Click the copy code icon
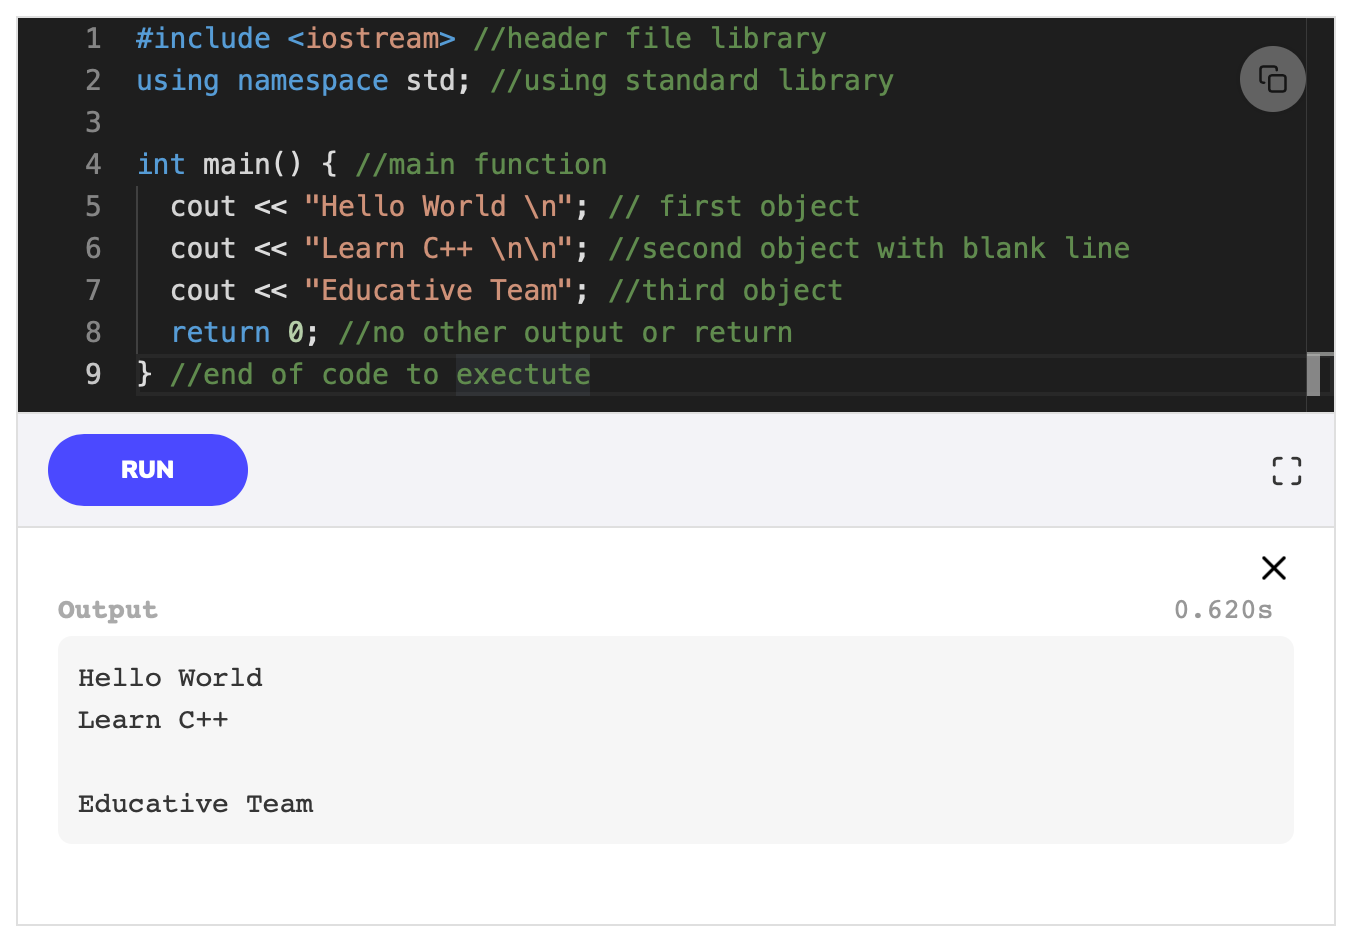Image resolution: width=1360 pixels, height=948 pixels. pyautogui.click(x=1272, y=79)
